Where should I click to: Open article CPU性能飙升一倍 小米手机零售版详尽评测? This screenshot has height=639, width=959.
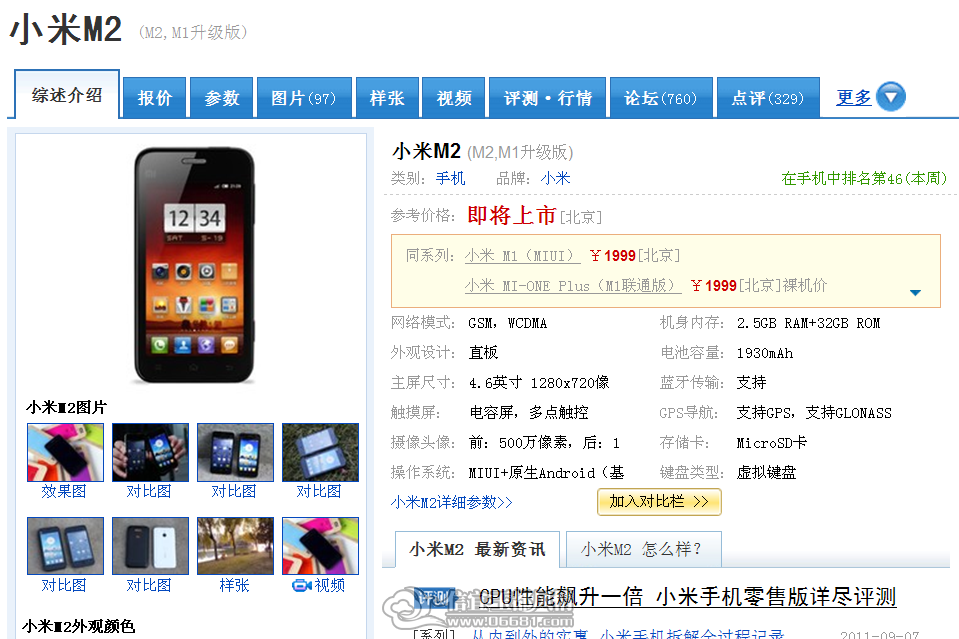pos(687,596)
